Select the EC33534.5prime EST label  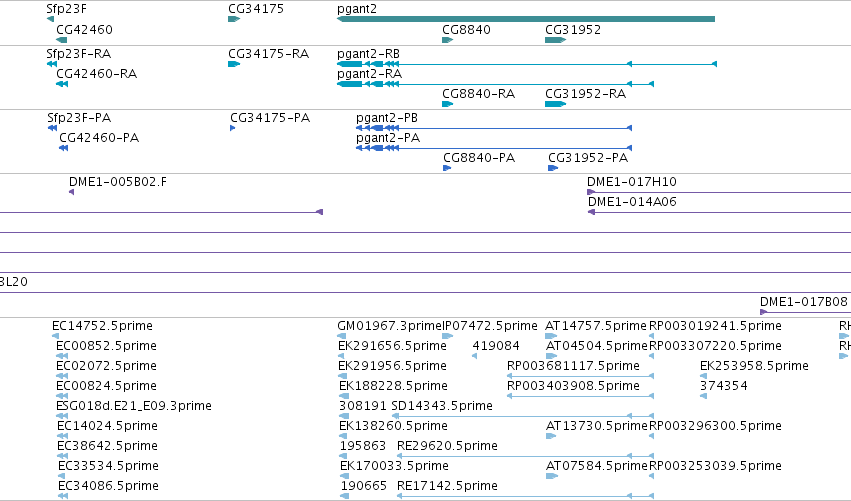(109, 466)
